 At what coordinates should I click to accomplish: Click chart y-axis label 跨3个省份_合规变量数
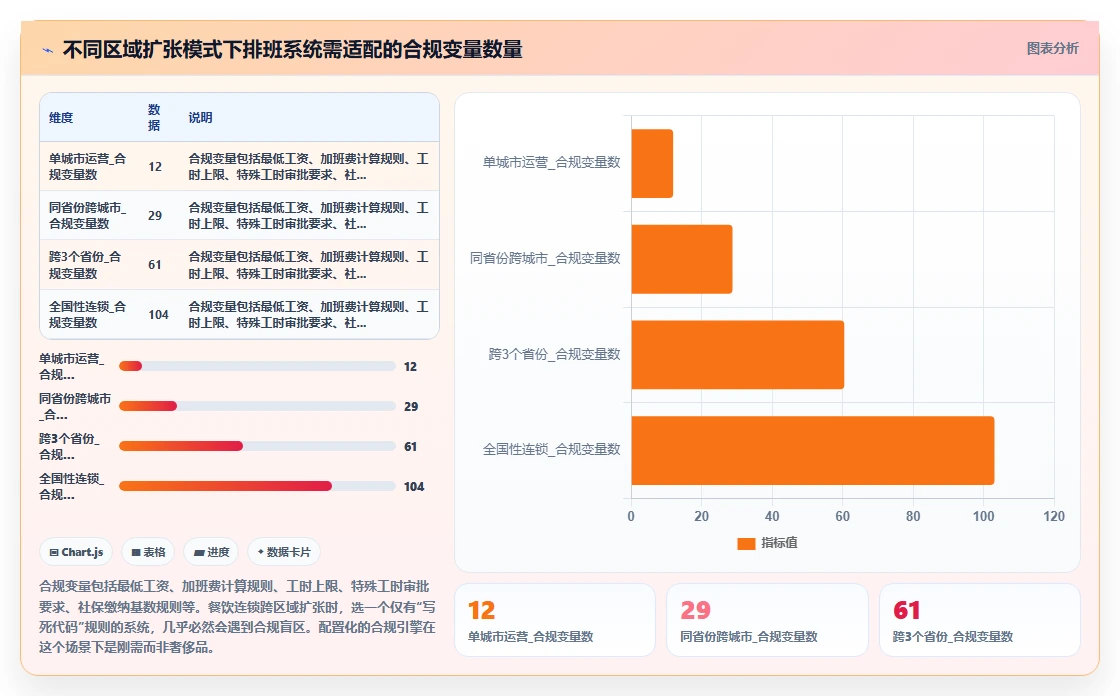point(554,354)
